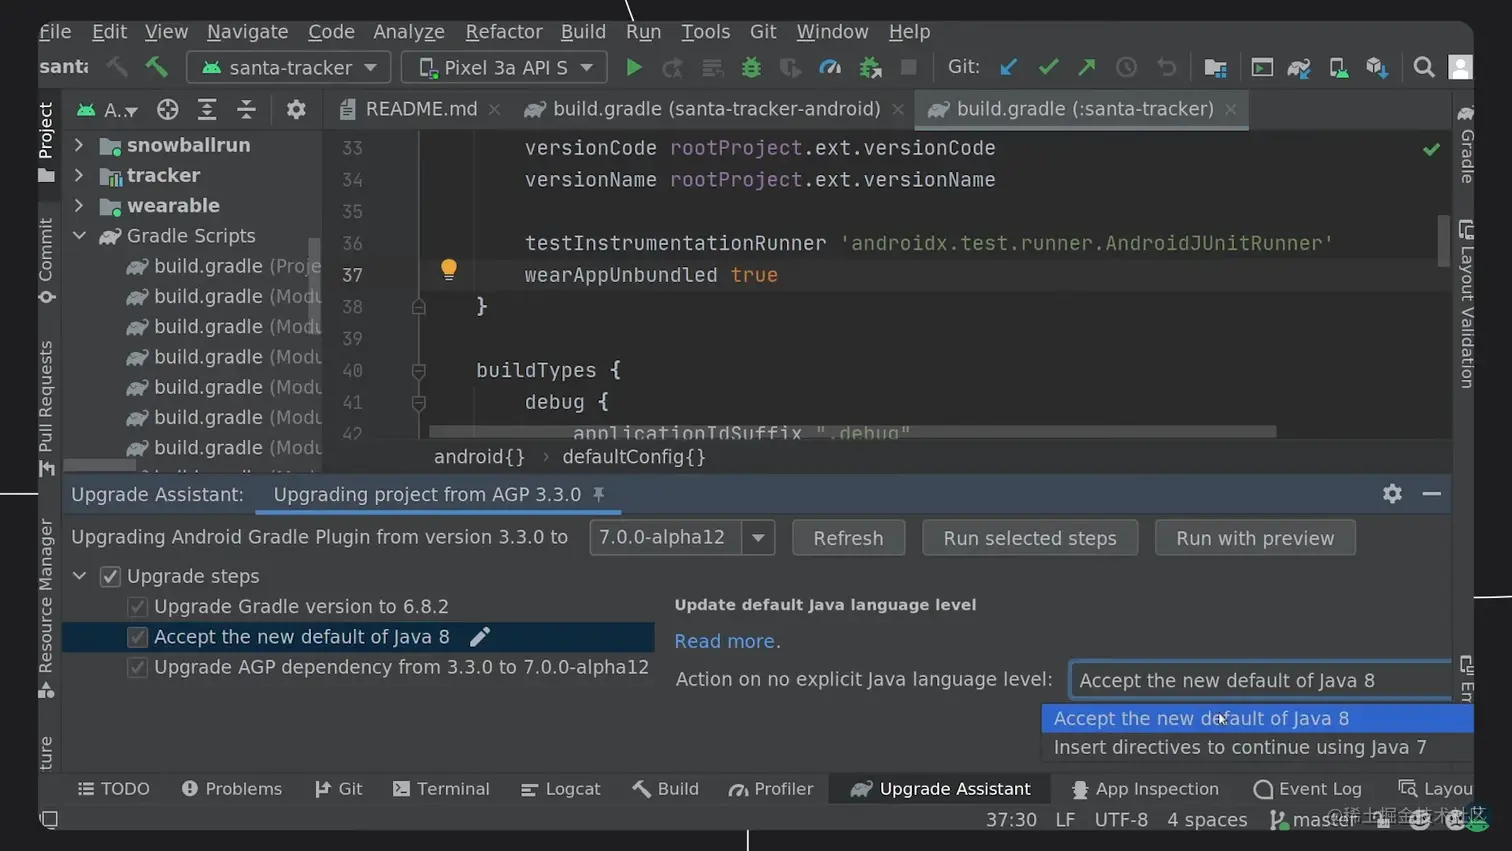Toggle Accept the new default of Java 8 checkbox

pos(137,637)
